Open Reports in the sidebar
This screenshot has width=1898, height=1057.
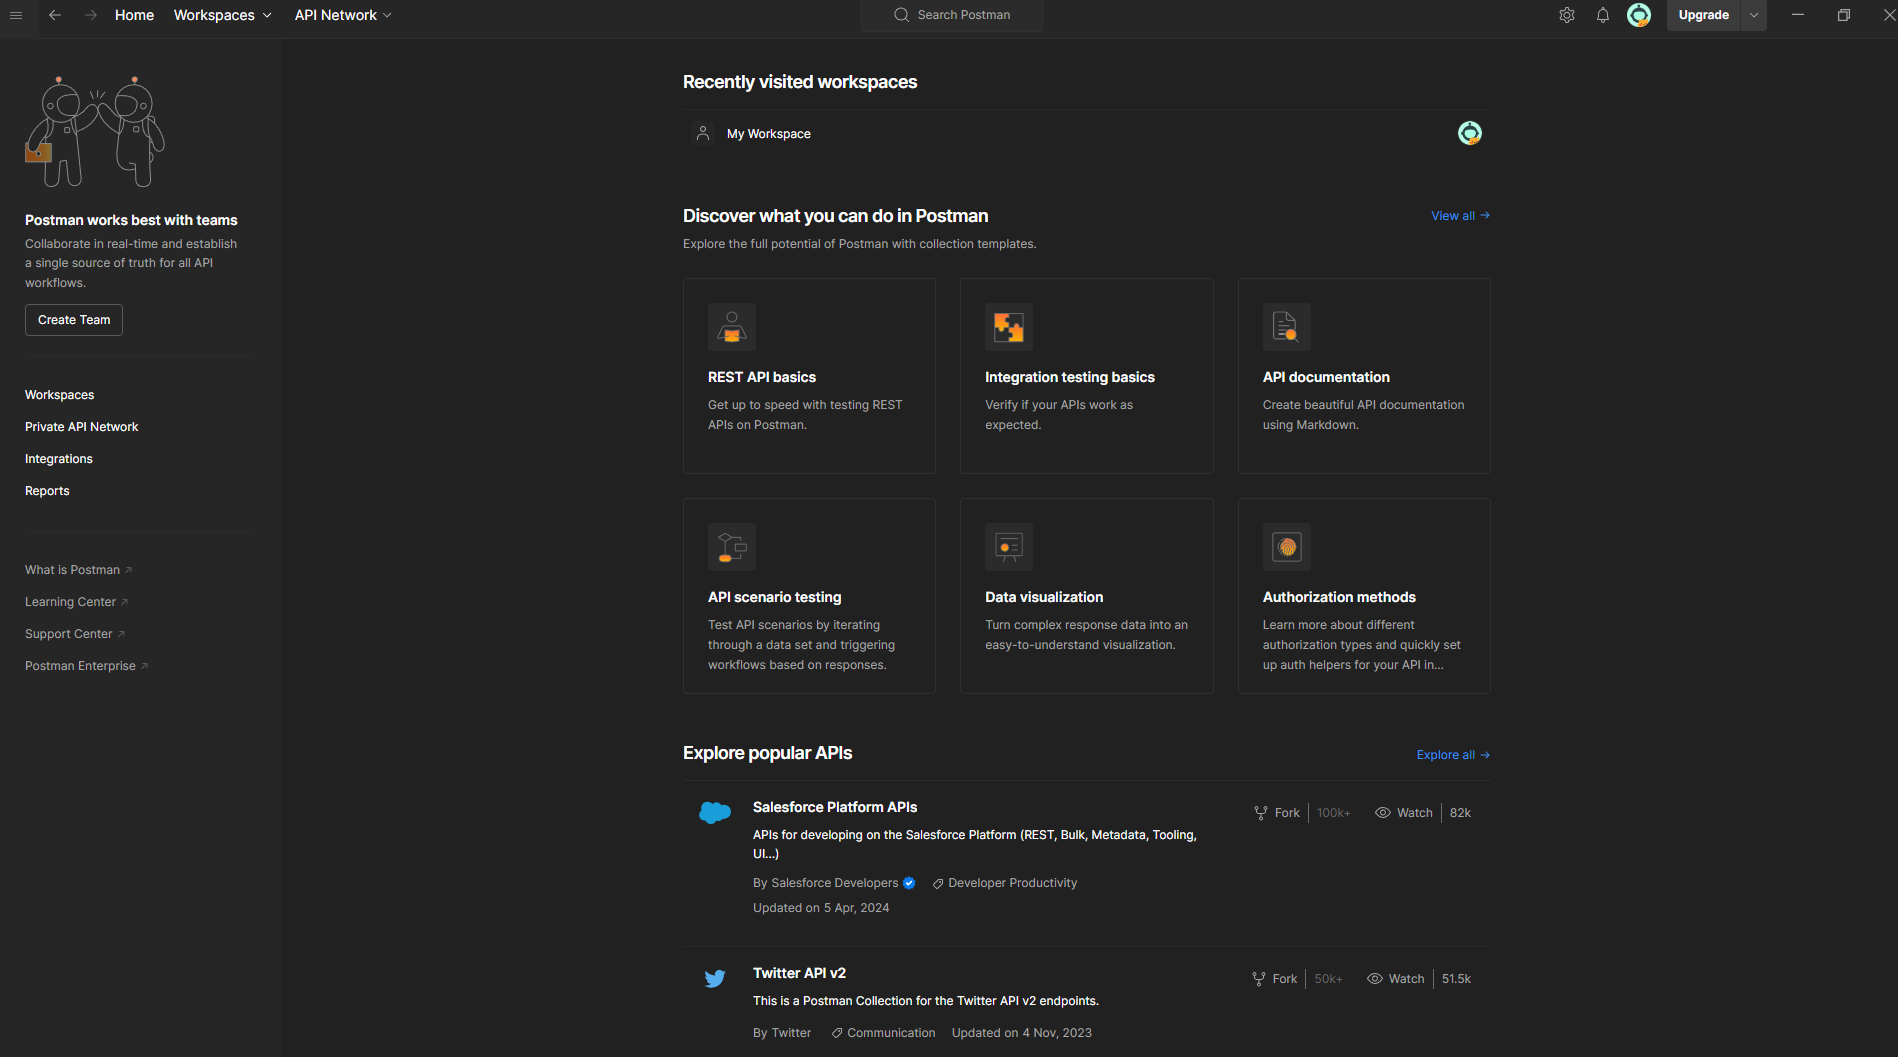(x=47, y=491)
